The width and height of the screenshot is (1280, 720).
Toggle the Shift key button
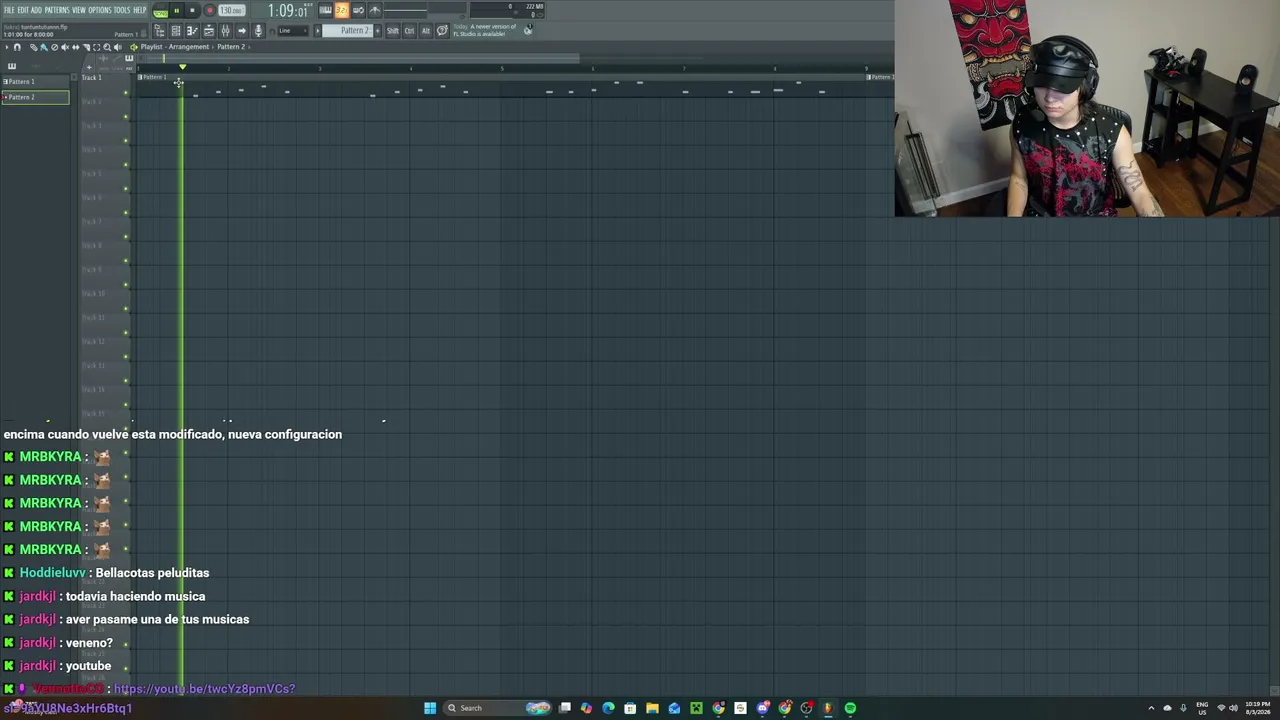[393, 31]
